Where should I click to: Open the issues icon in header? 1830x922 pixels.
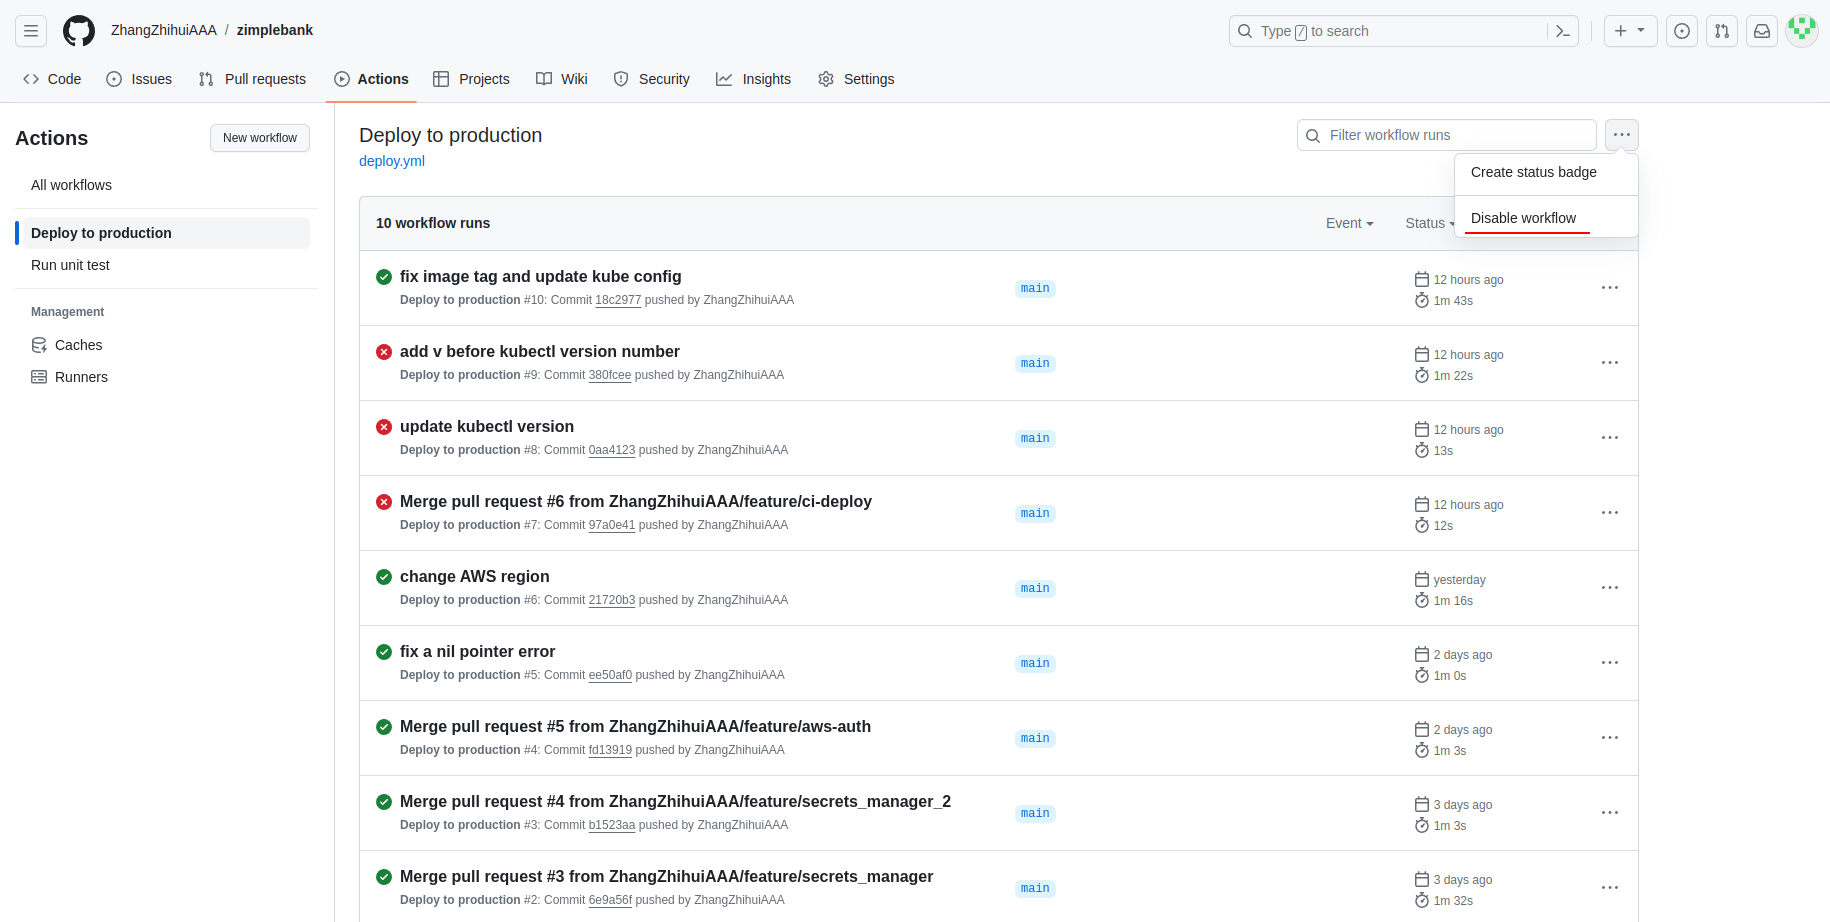click(1682, 31)
